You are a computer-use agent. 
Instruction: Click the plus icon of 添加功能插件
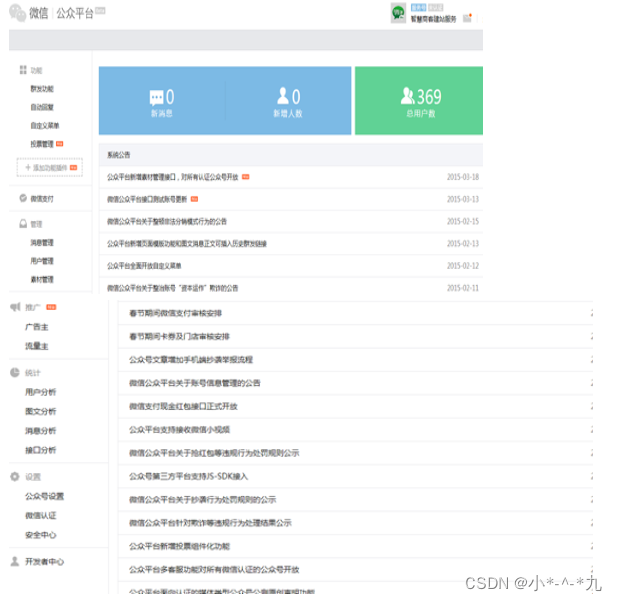point(28,167)
